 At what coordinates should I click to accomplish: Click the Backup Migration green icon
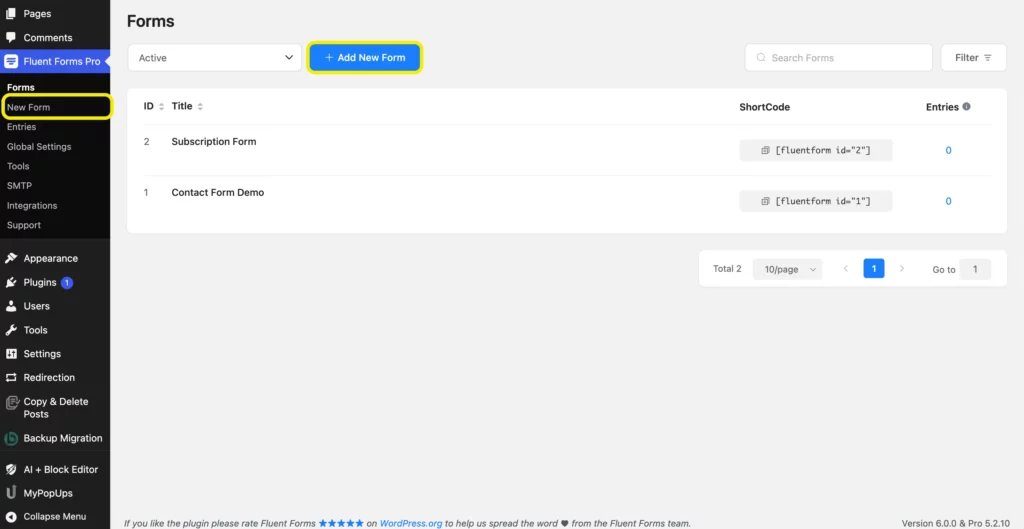(x=11, y=439)
